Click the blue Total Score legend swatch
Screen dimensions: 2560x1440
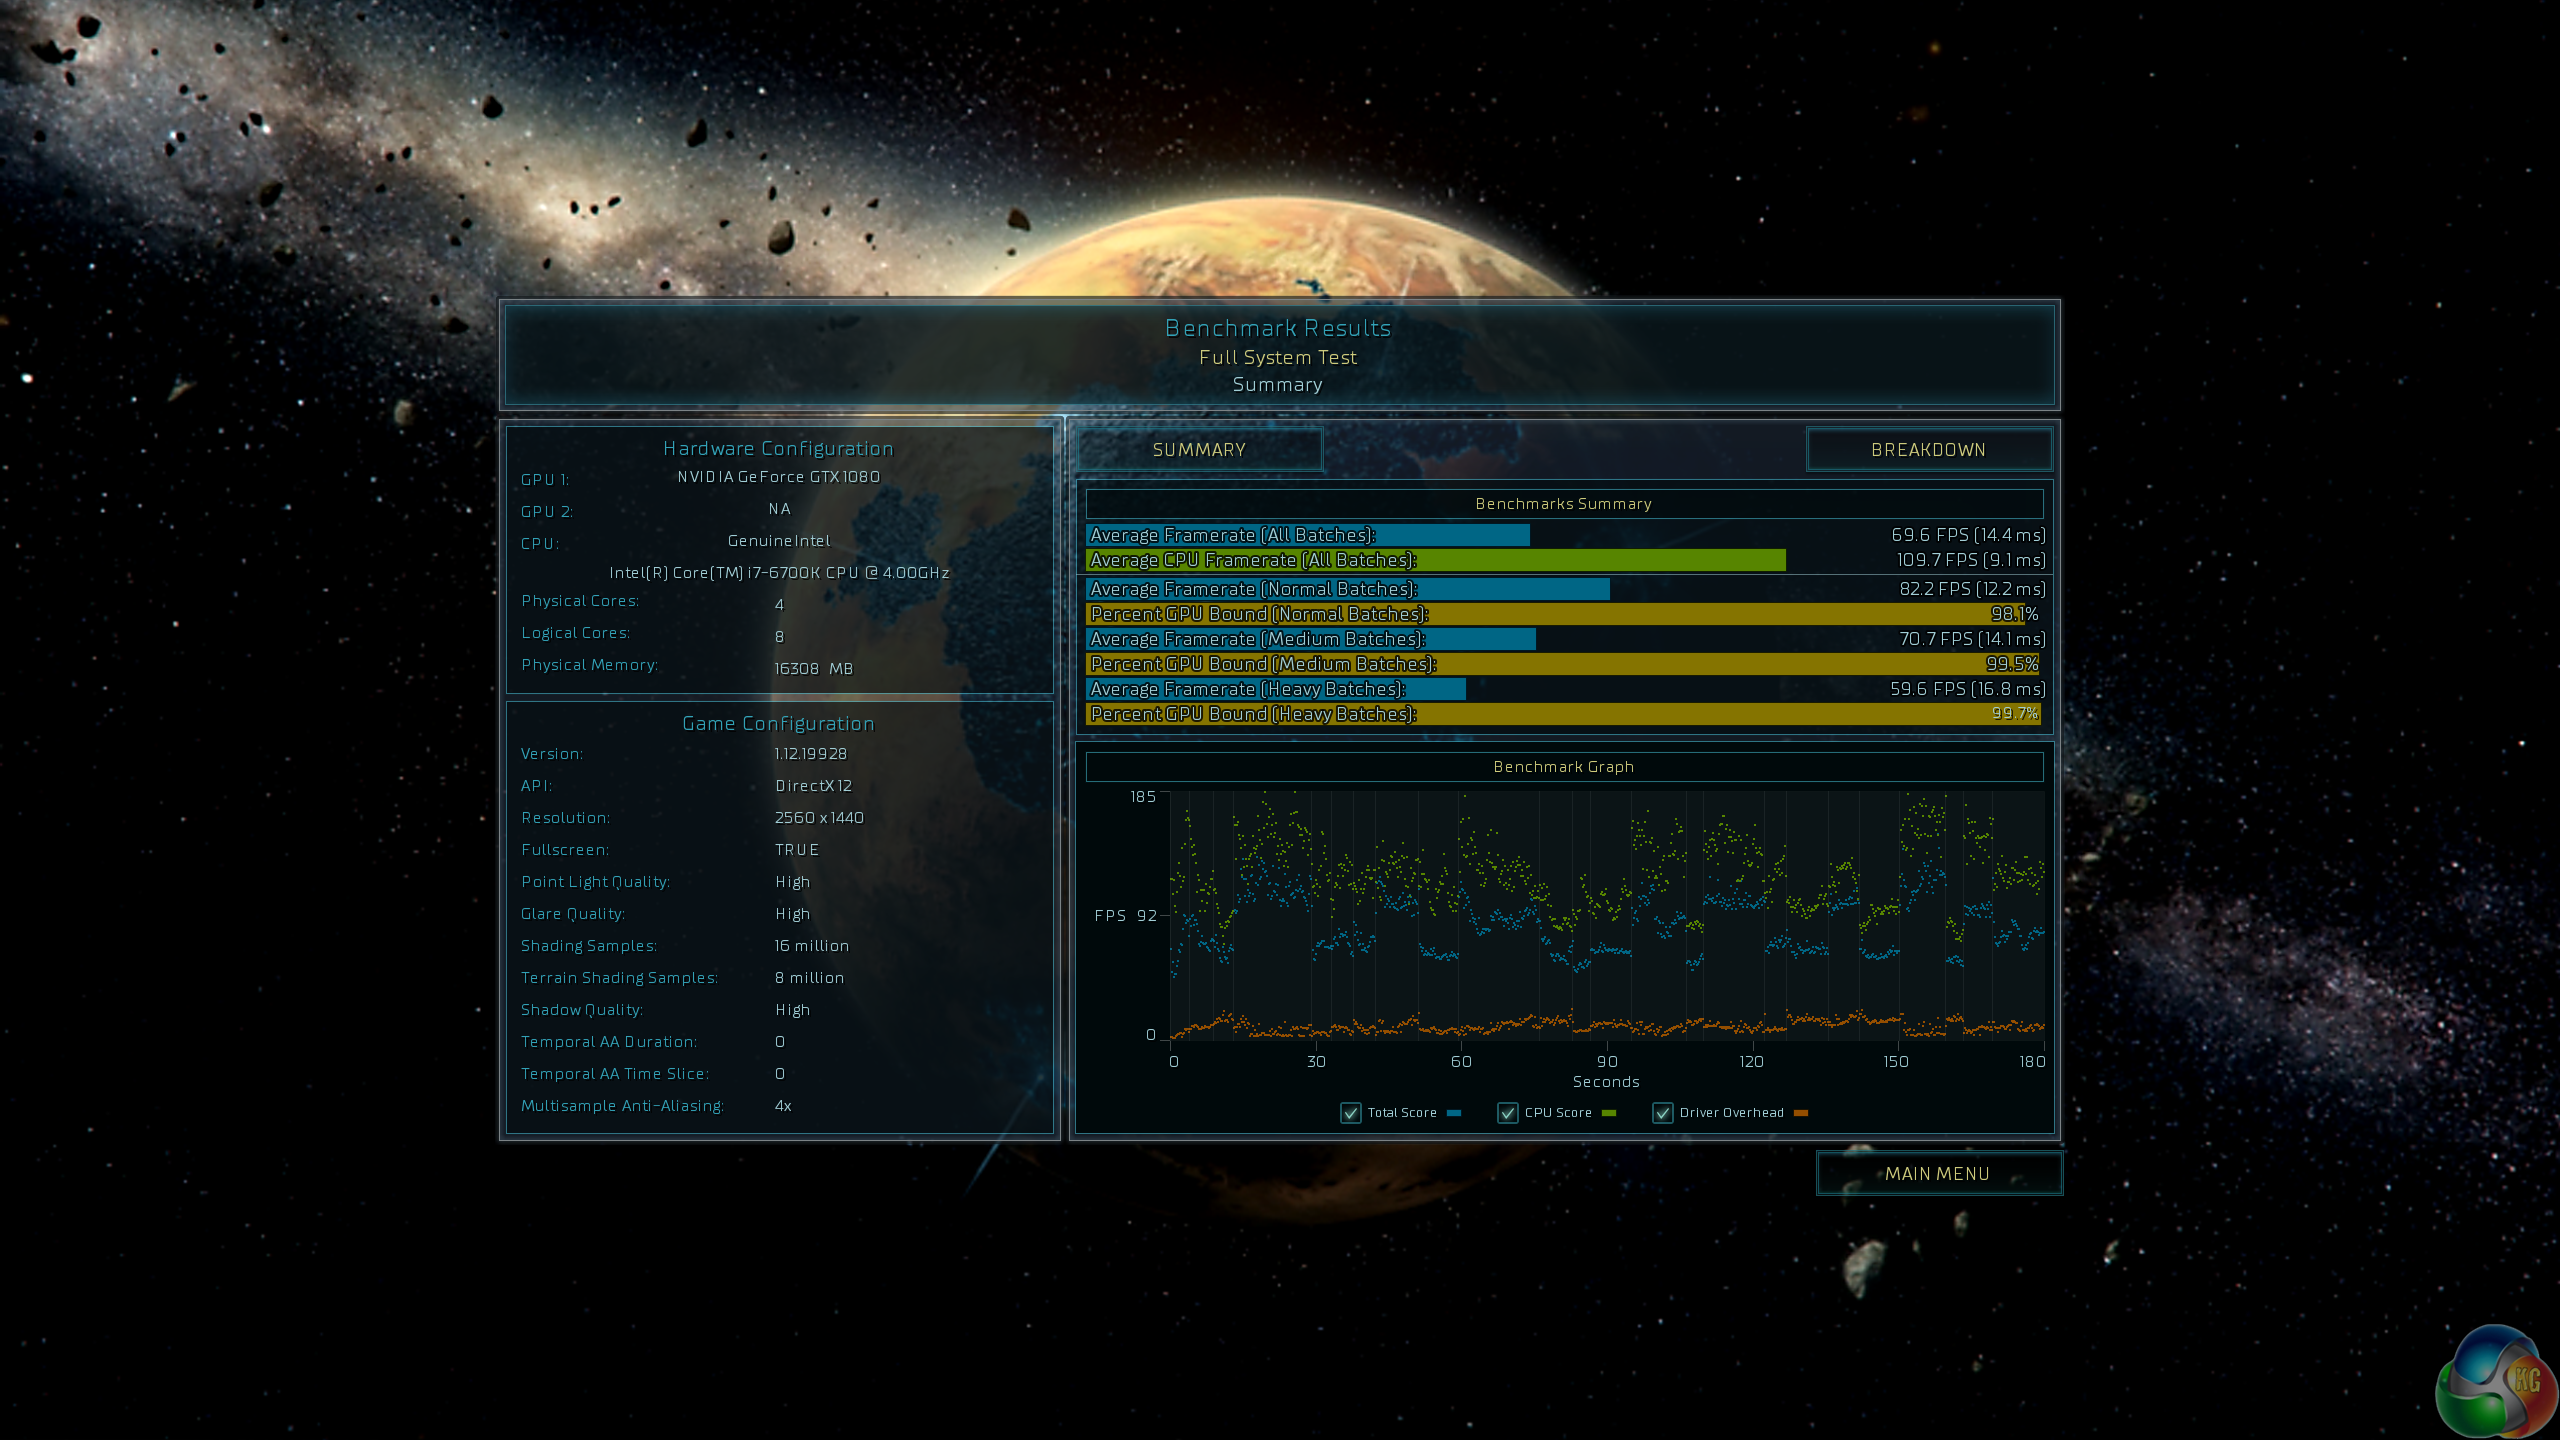point(1454,1113)
